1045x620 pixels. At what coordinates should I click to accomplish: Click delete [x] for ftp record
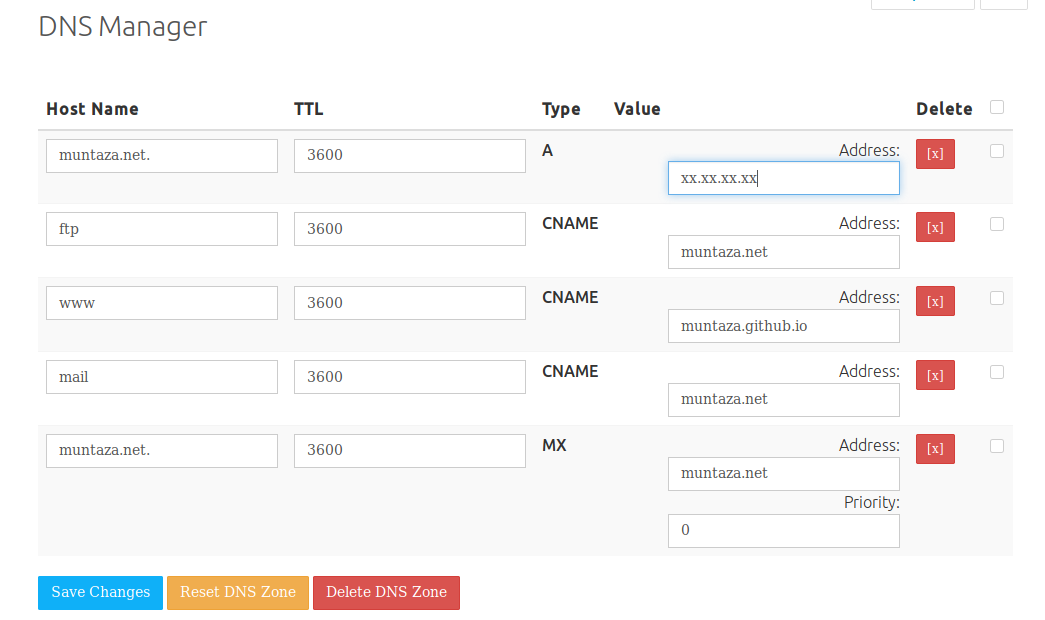[935, 227]
